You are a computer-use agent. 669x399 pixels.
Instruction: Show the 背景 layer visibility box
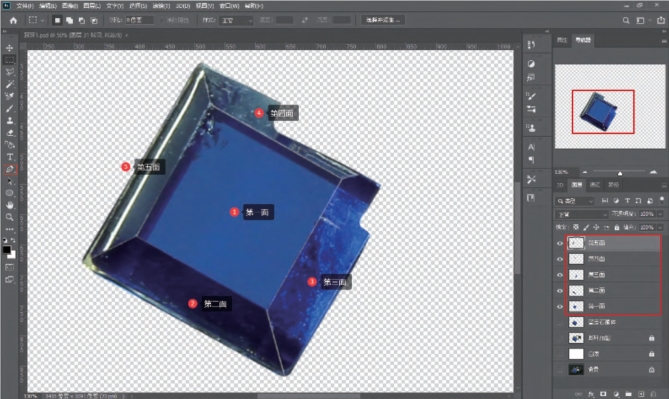pos(560,370)
